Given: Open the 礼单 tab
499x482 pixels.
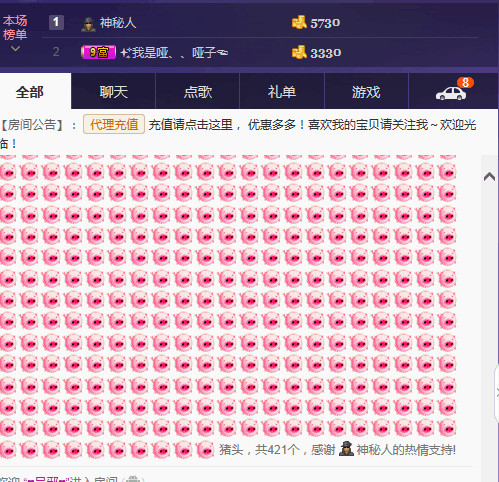Looking at the screenshot, I should [x=282, y=91].
